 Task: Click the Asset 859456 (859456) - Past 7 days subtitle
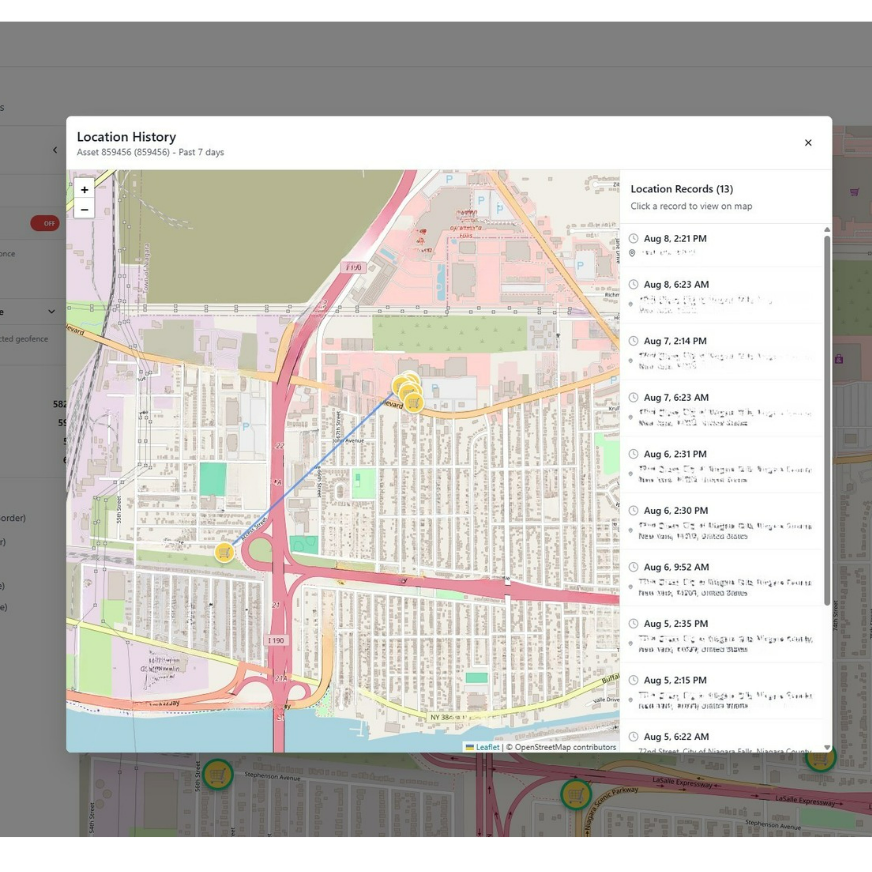click(150, 152)
